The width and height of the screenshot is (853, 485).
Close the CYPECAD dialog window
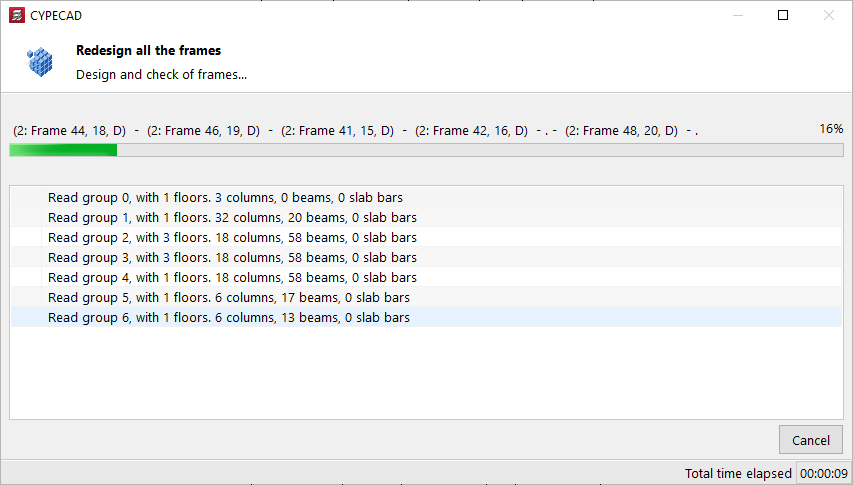828,15
